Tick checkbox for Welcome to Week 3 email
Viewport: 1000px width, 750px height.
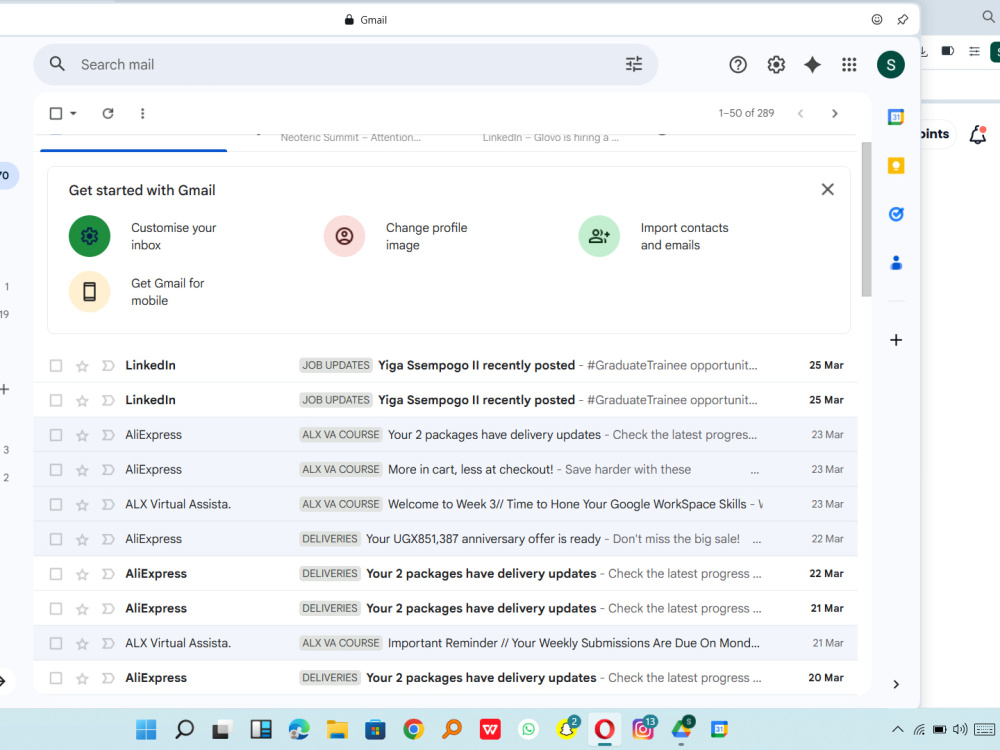(x=56, y=504)
